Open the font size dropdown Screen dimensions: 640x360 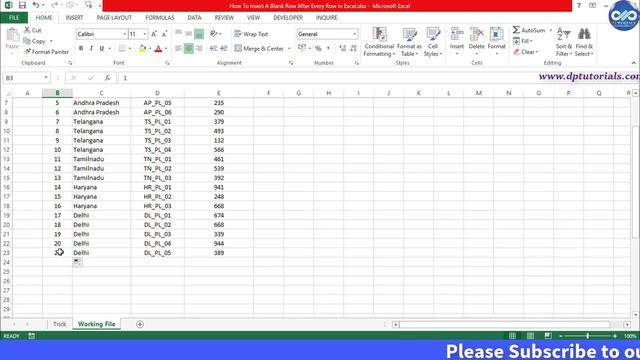[x=144, y=34]
